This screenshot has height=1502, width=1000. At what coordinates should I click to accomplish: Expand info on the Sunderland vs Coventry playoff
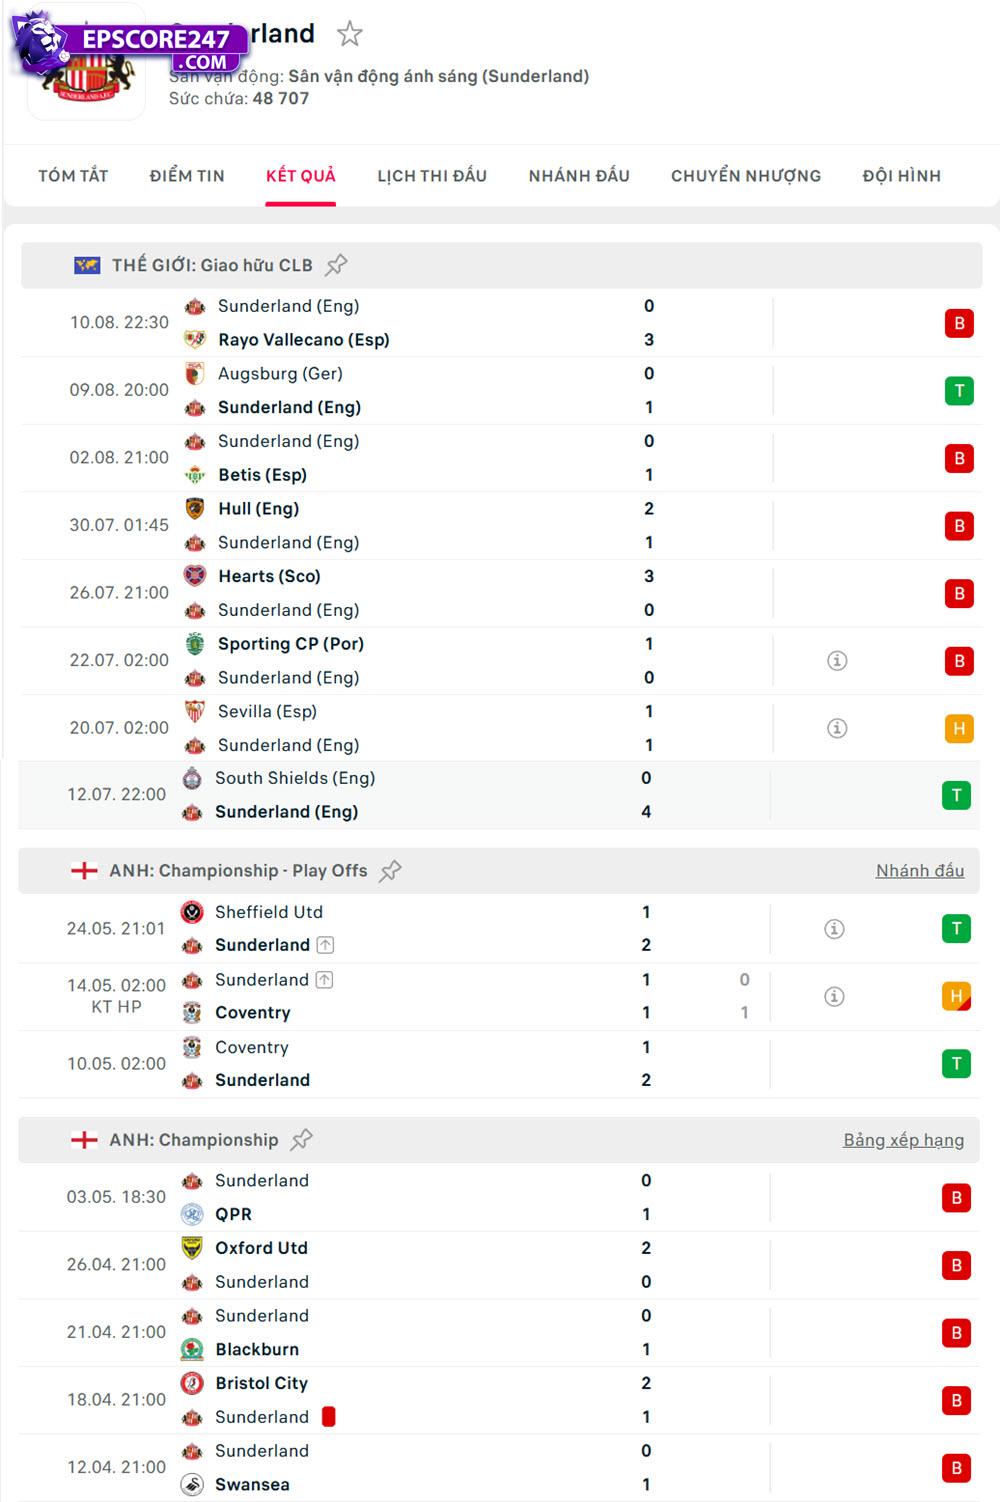pyautogui.click(x=837, y=996)
